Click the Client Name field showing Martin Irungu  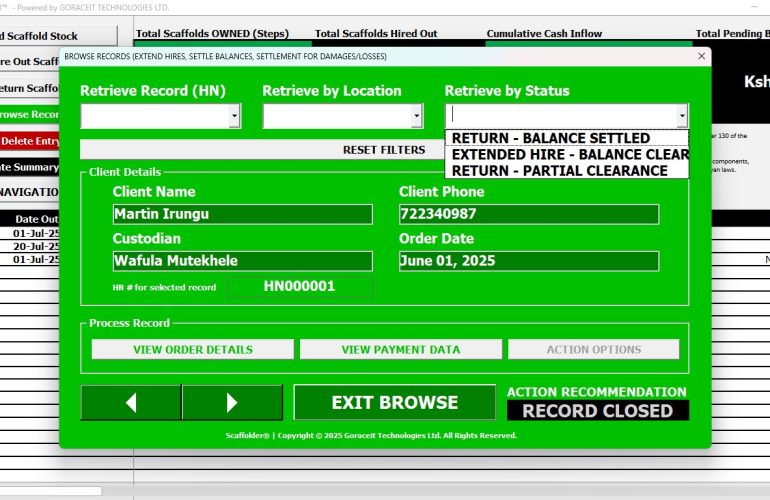(x=242, y=214)
